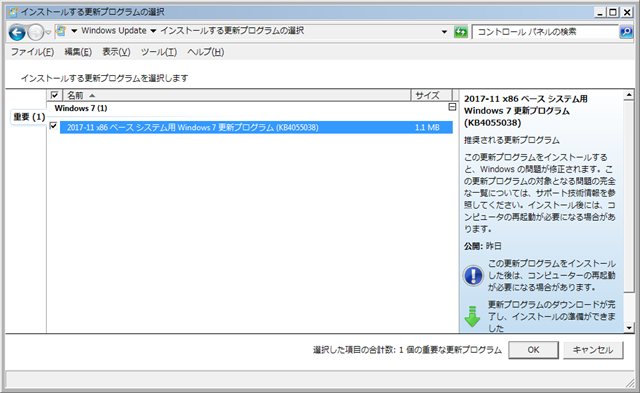
Task: Maximize the update selection window
Action: coord(613,13)
